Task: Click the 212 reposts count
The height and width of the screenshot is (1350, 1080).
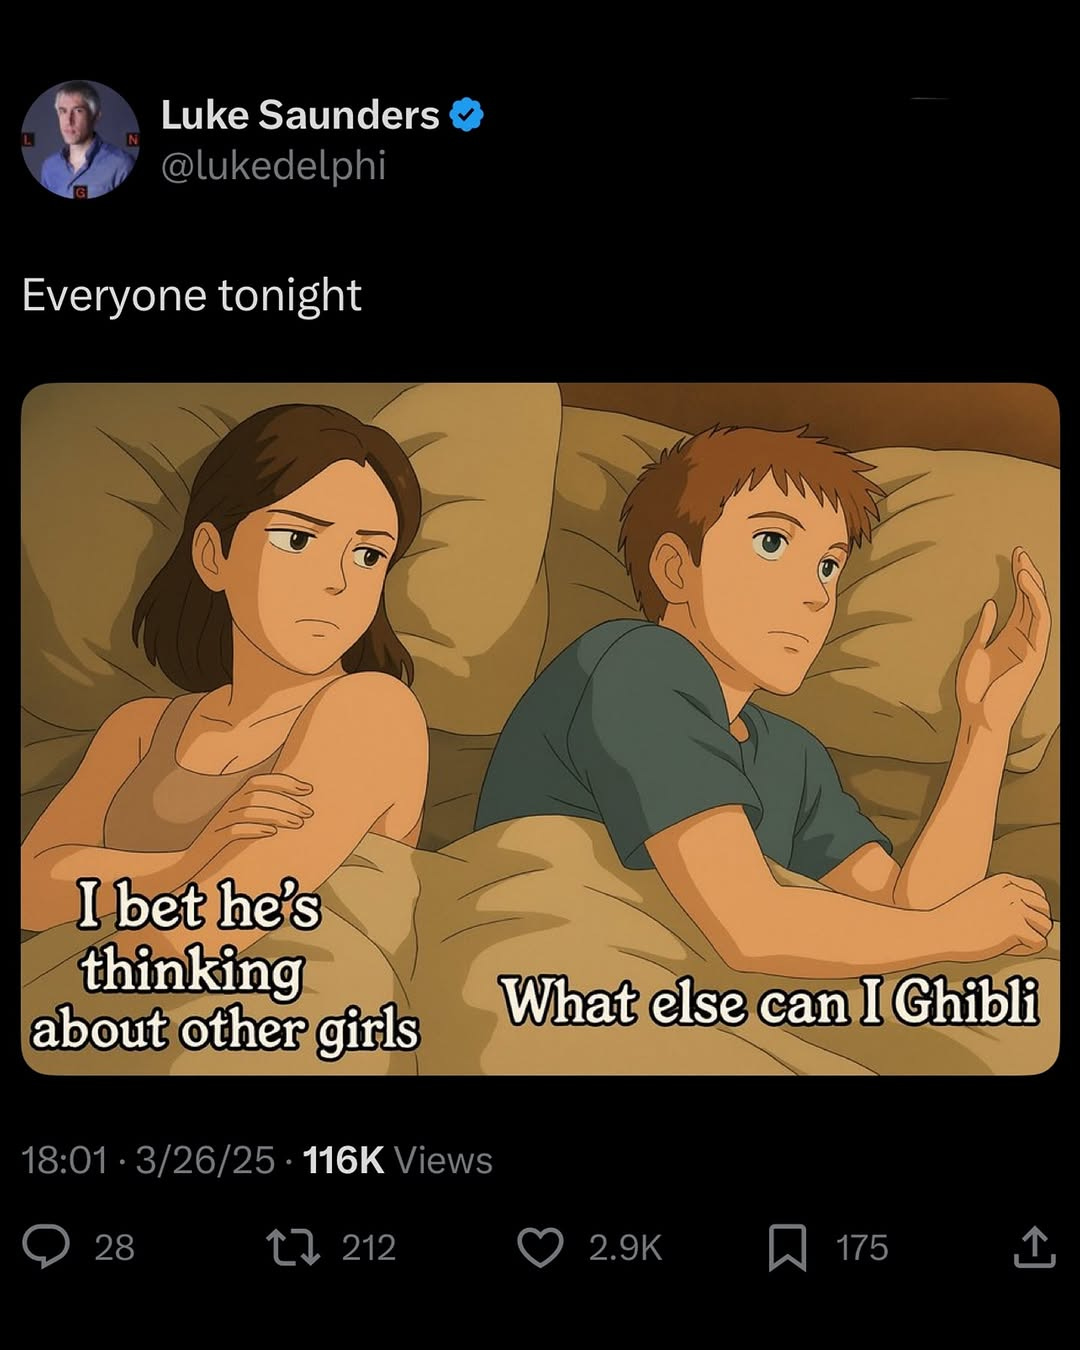Action: [369, 1248]
